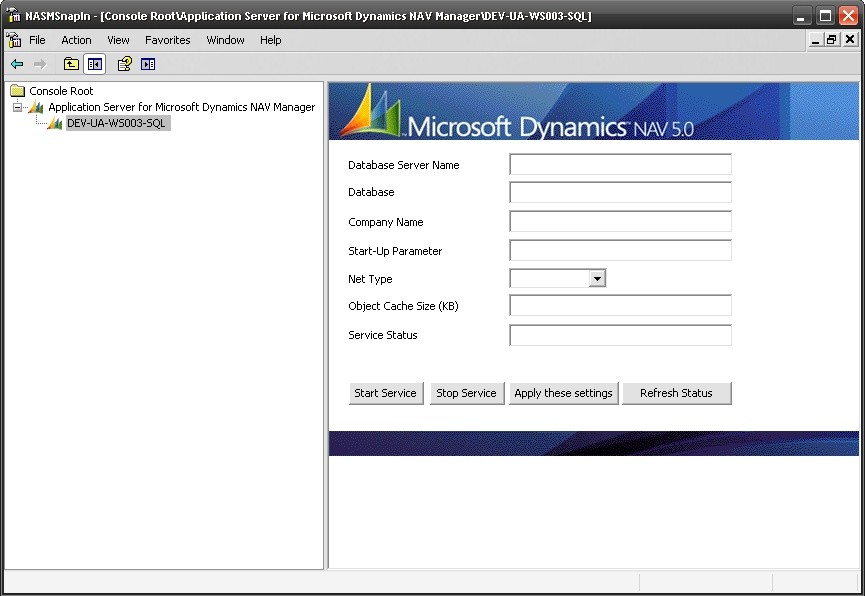The image size is (865, 596).
Task: Close the NASMSnapIn window
Action: [848, 16]
